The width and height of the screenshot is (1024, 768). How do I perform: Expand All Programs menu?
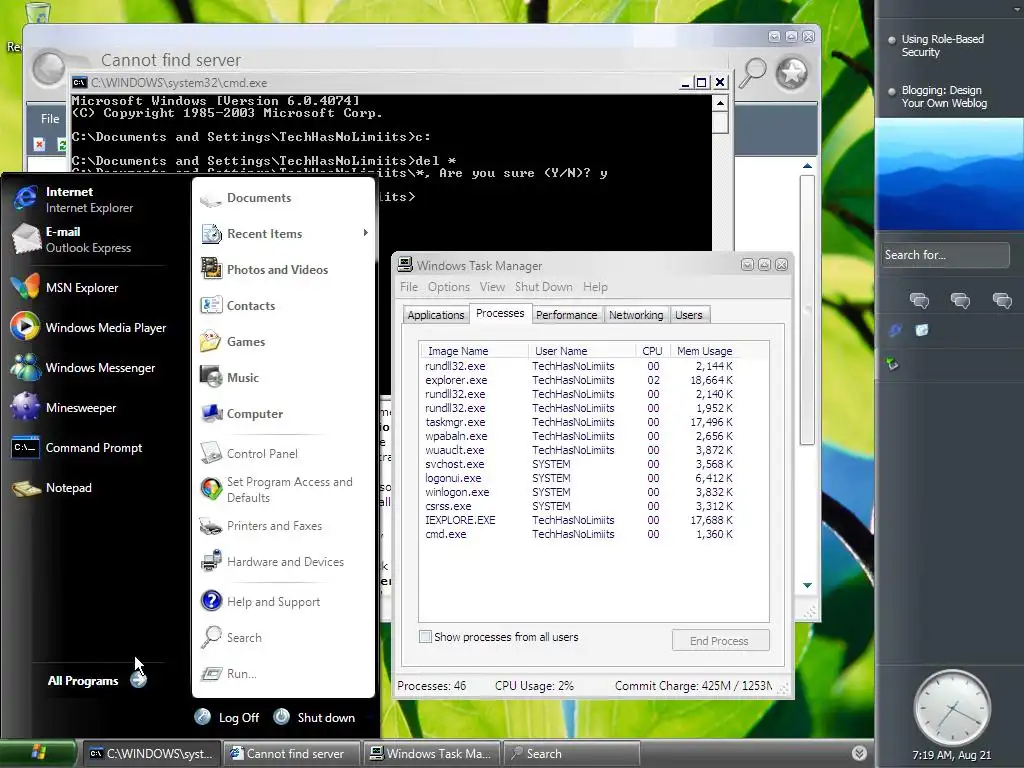[x=97, y=680]
